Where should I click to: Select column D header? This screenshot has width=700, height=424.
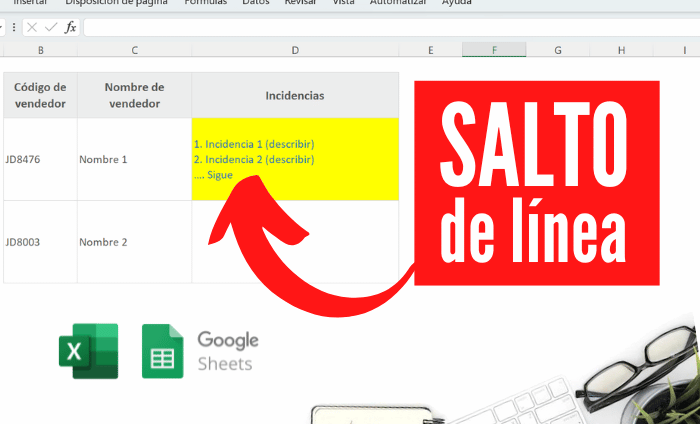click(x=295, y=50)
